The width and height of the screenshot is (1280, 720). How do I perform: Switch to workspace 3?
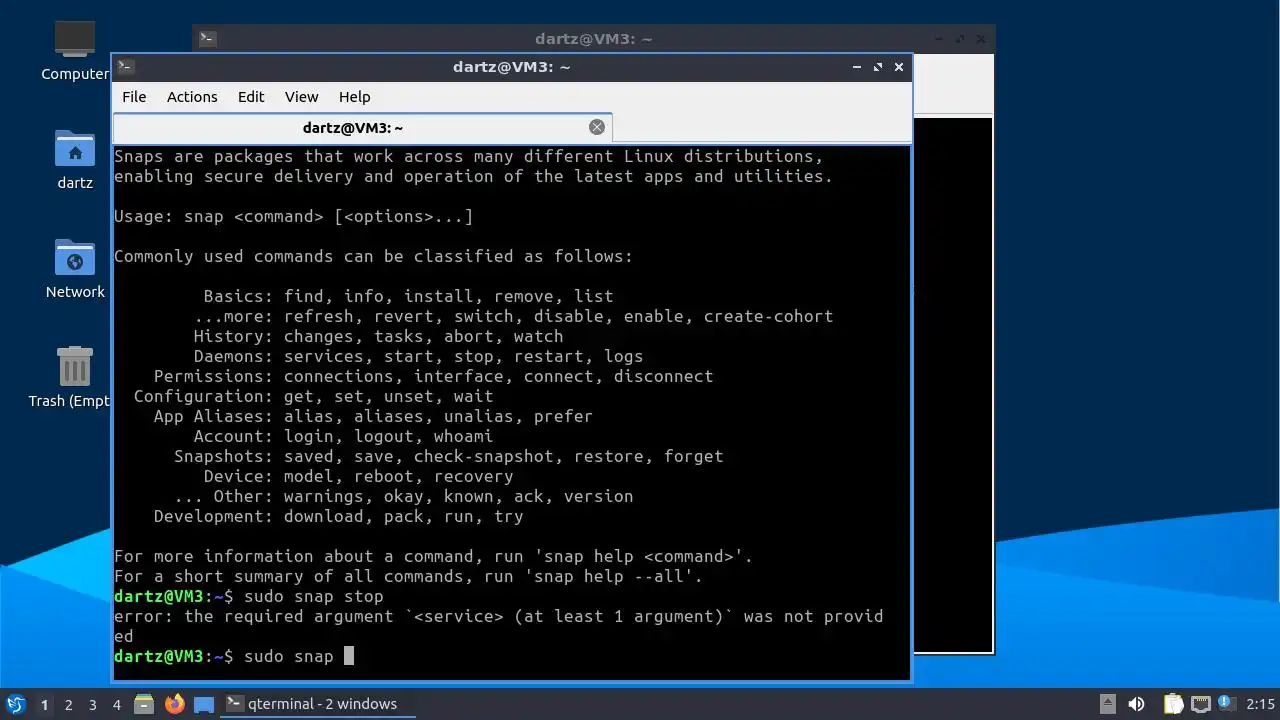(92, 704)
